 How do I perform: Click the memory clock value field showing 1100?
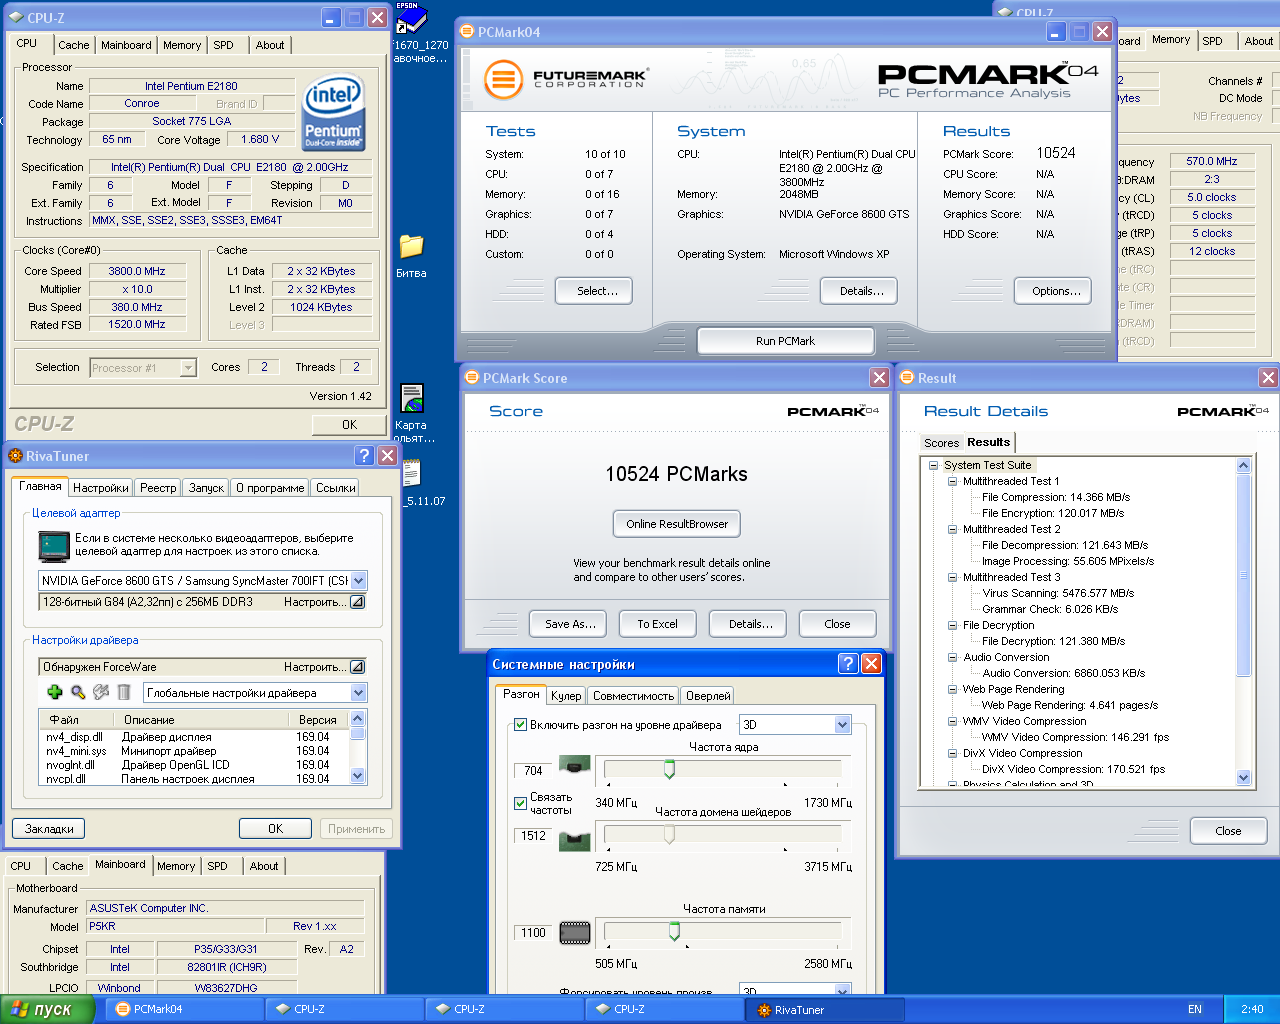tap(532, 932)
